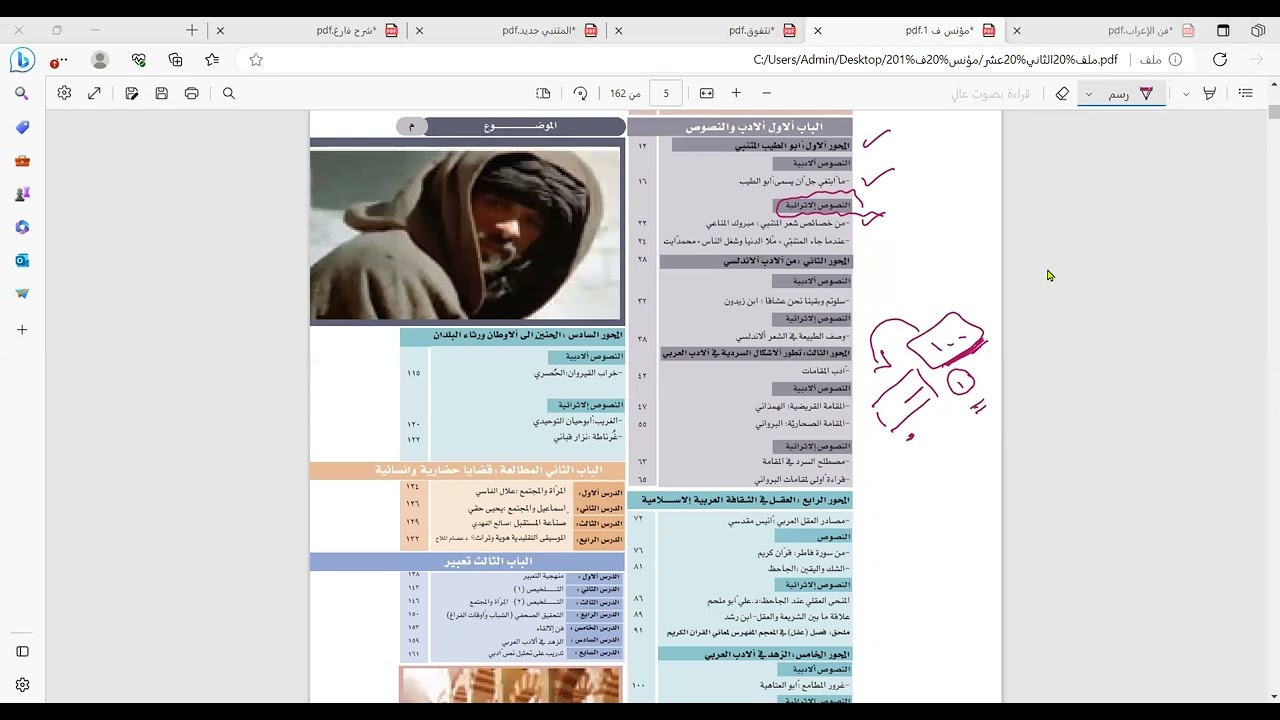Click entry ‏-خراب القيروان: الحُصري
The image size is (1280, 720).
578,373
